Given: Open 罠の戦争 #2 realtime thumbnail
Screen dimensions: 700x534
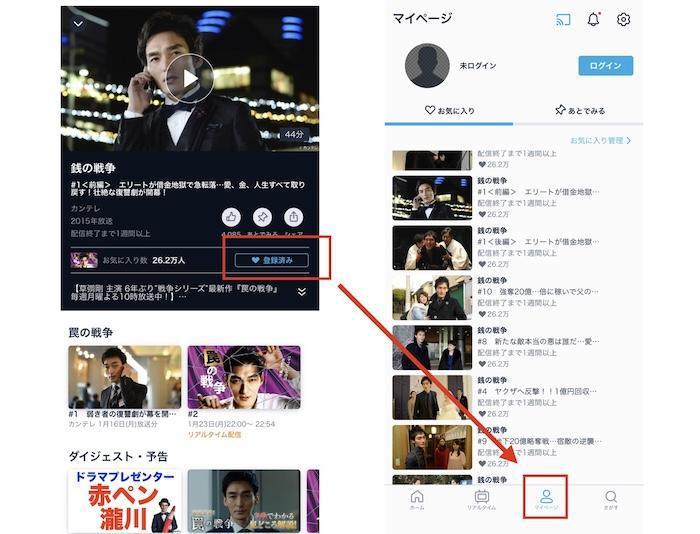Looking at the screenshot, I should 244,377.
